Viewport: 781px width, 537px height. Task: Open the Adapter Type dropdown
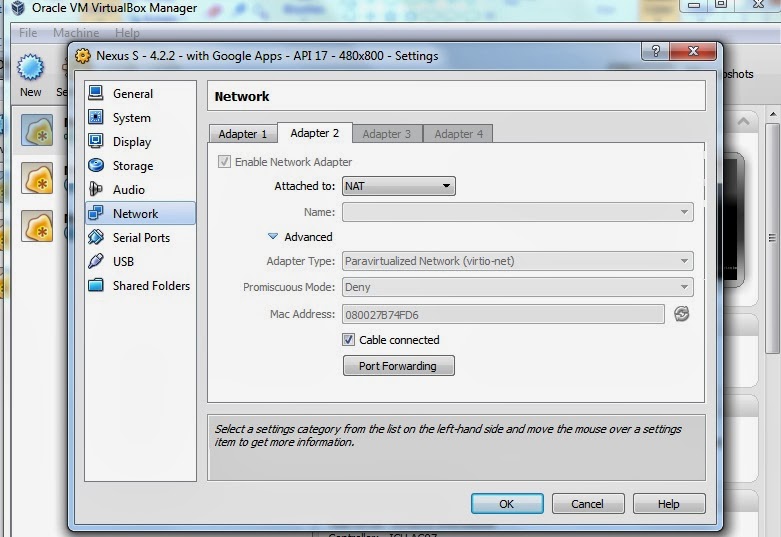(x=518, y=261)
